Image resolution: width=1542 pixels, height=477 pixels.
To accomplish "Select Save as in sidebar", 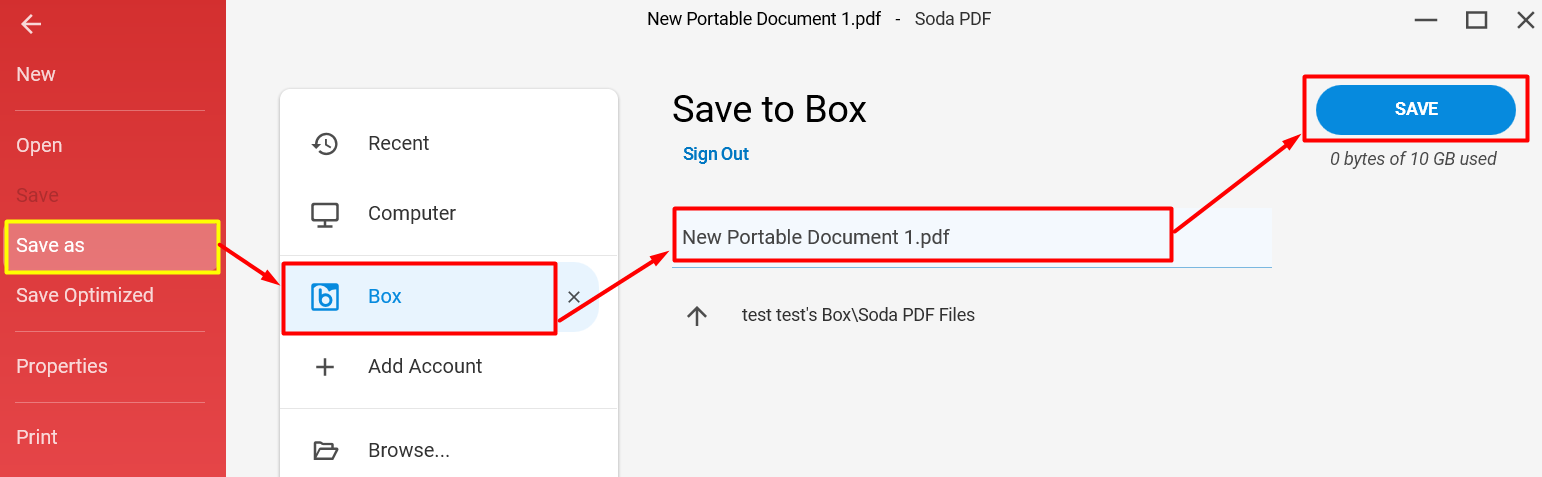I will point(112,246).
